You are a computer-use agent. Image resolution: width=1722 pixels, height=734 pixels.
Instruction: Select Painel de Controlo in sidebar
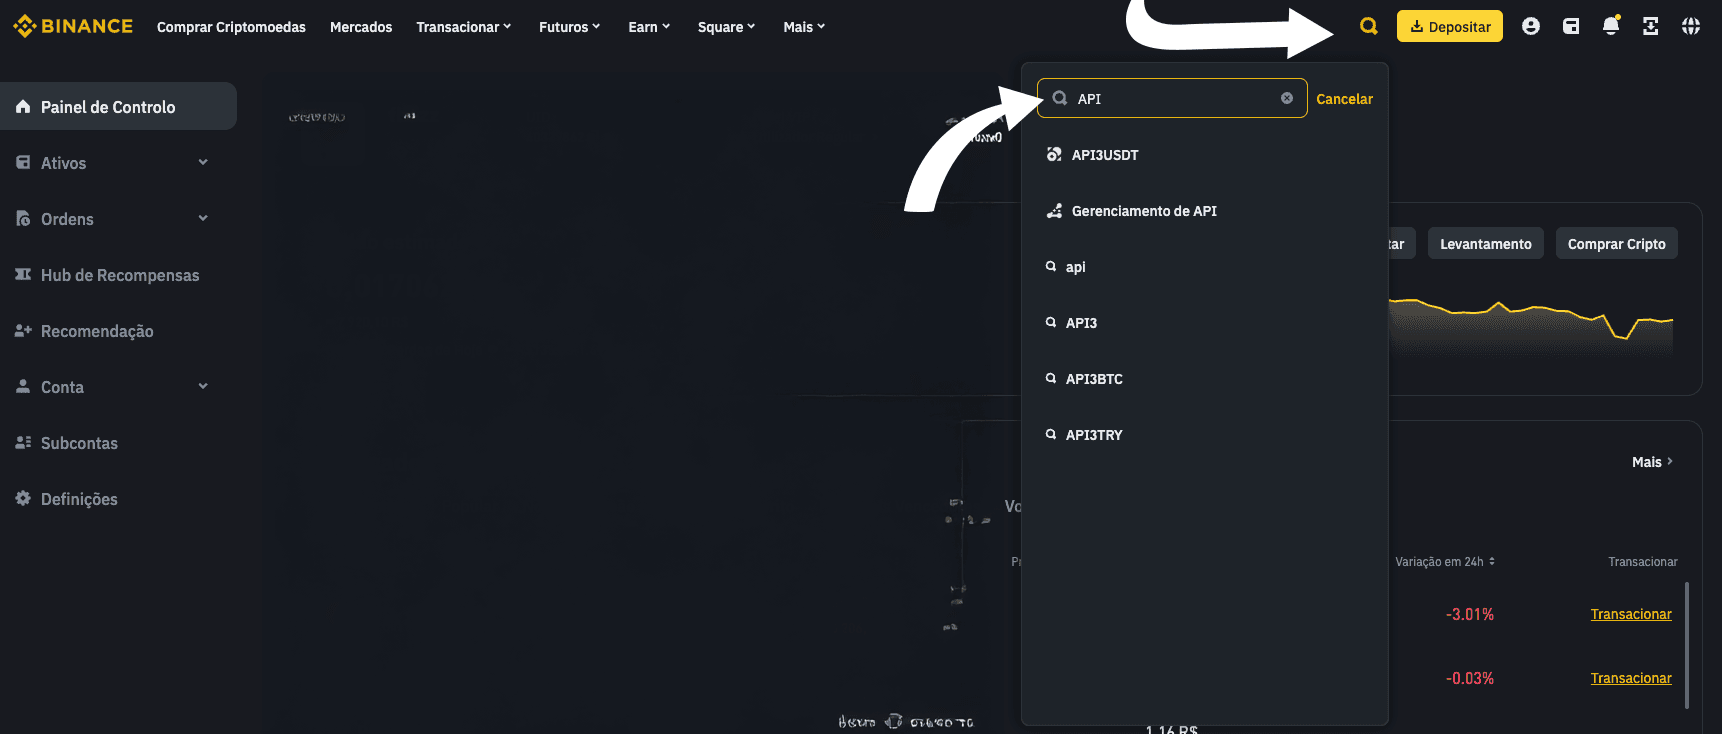pyautogui.click(x=118, y=106)
